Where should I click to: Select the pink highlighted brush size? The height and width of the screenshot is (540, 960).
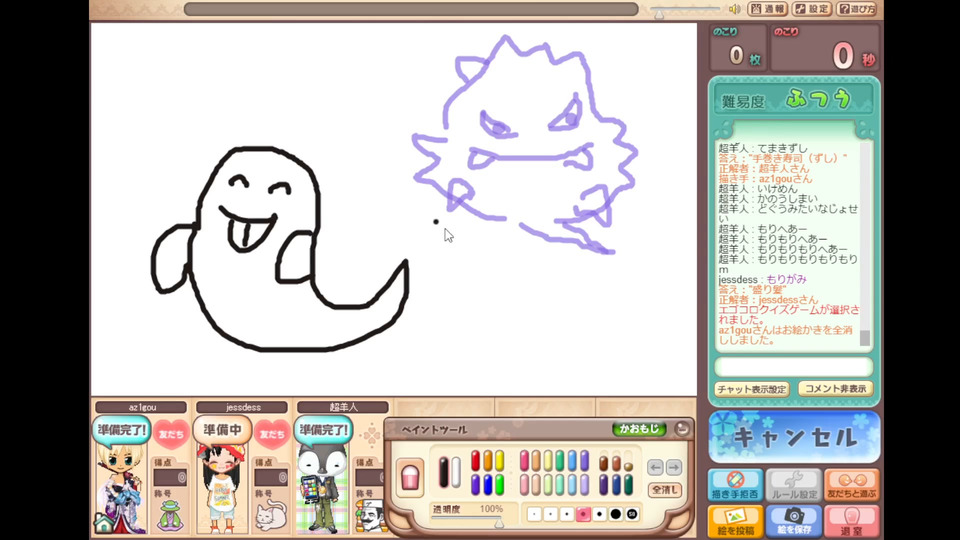pos(583,514)
